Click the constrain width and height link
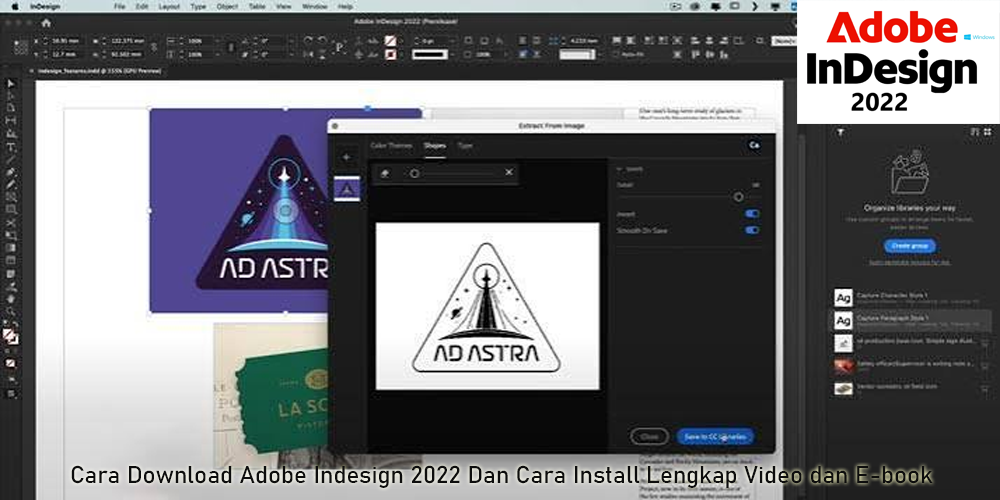Image resolution: width=1000 pixels, height=500 pixels. (x=154, y=47)
